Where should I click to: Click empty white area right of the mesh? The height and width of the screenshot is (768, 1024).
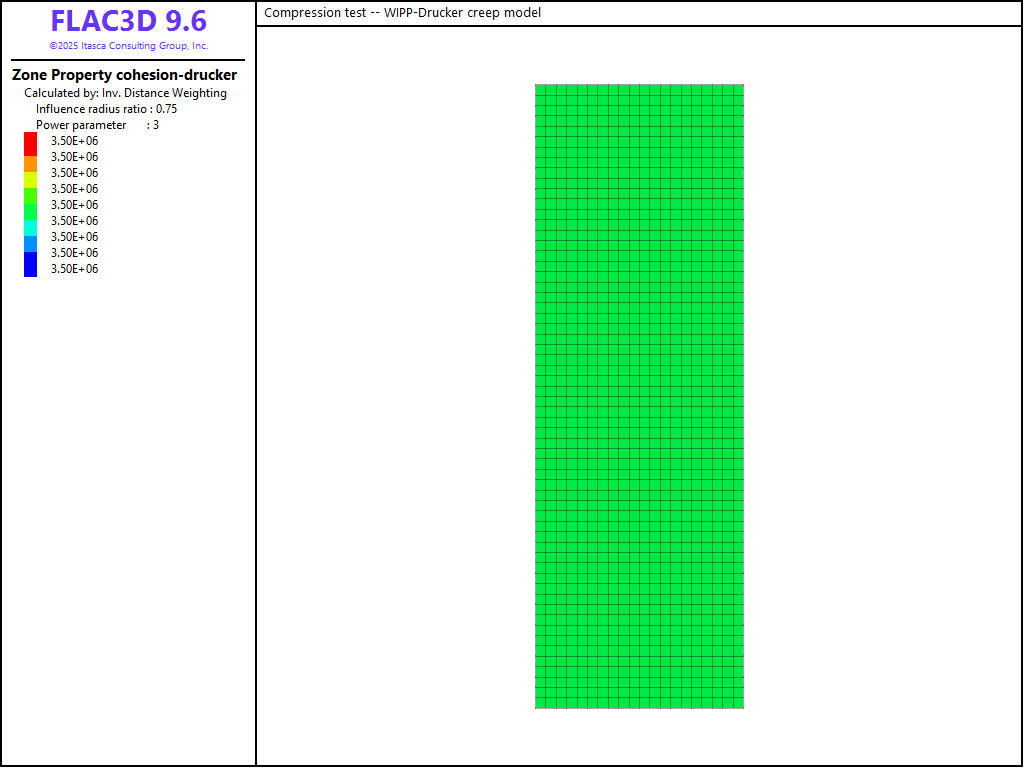(880, 400)
